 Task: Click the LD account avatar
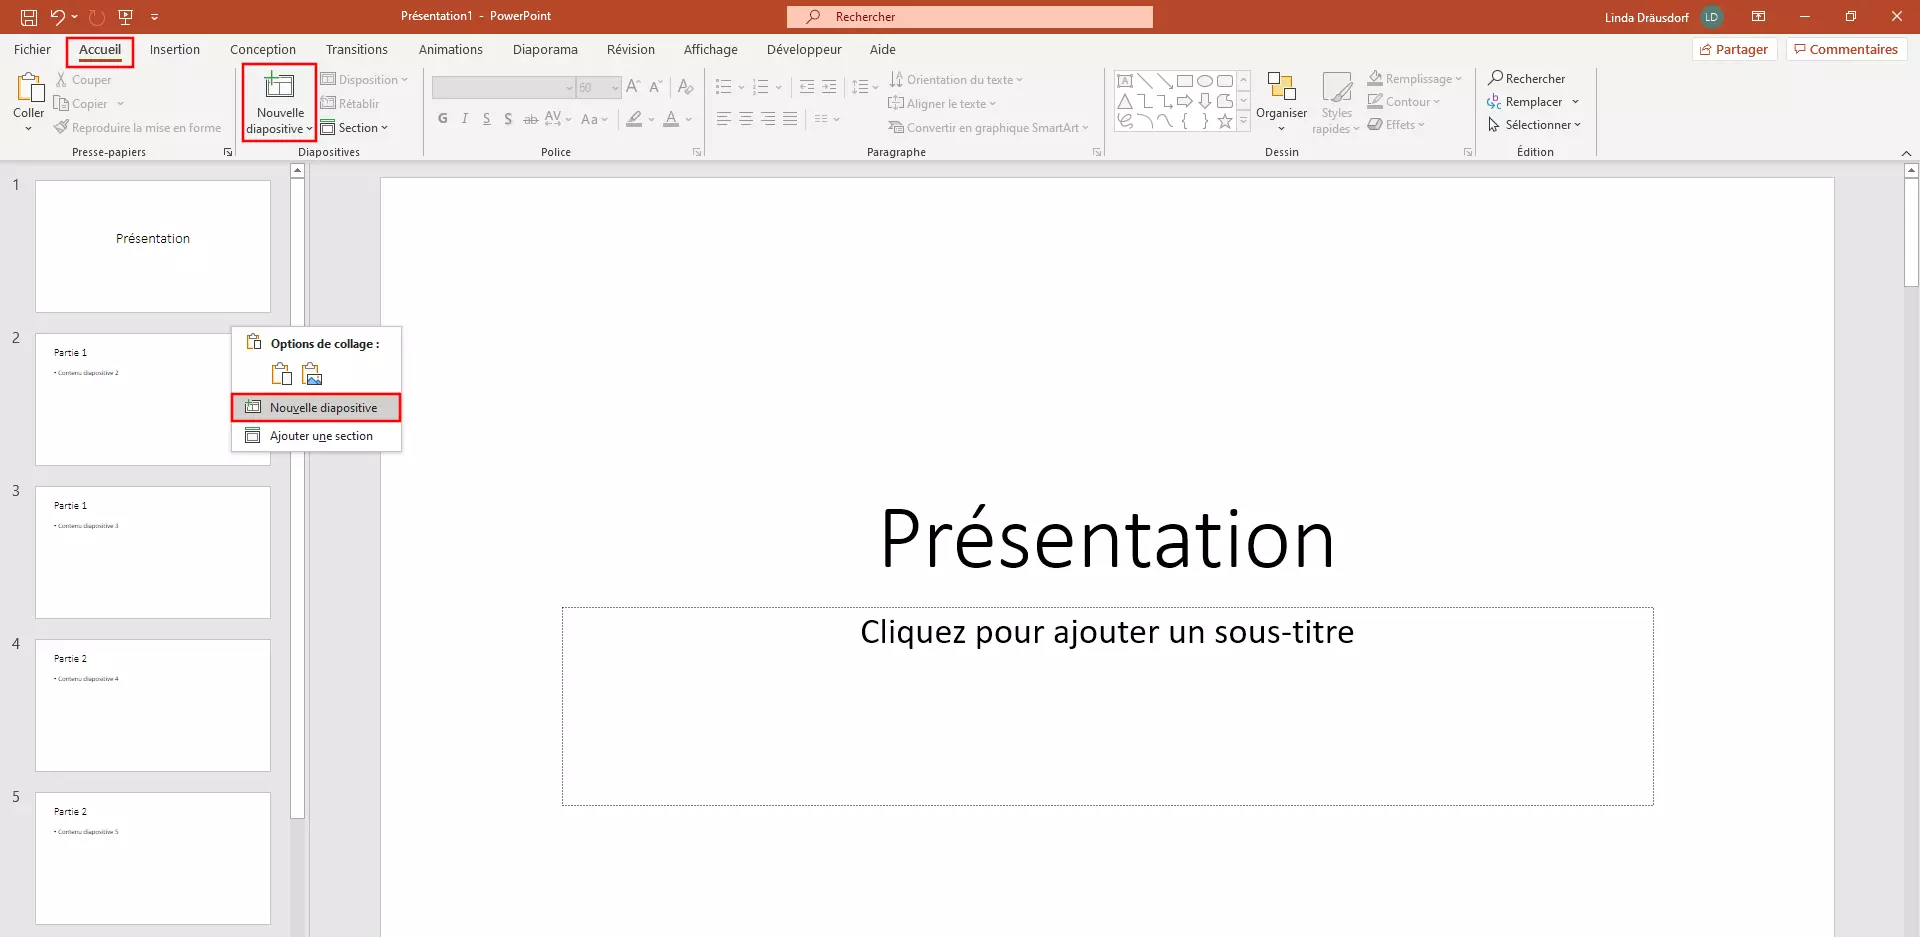[1712, 17]
